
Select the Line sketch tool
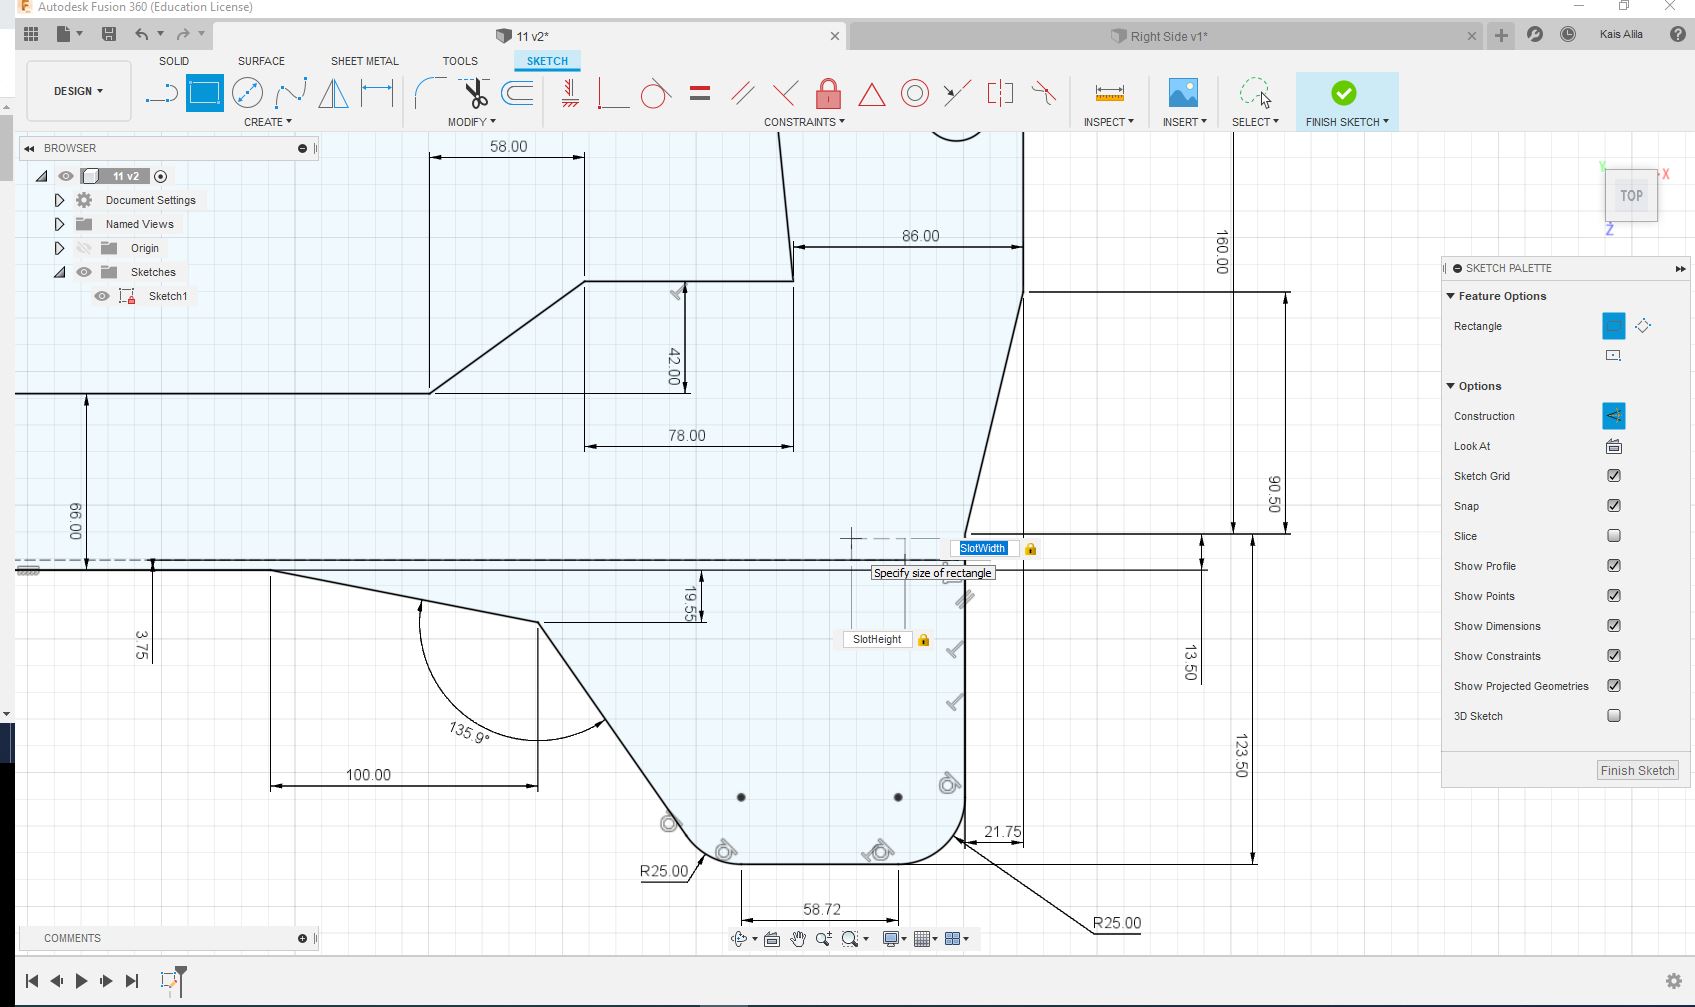[161, 94]
